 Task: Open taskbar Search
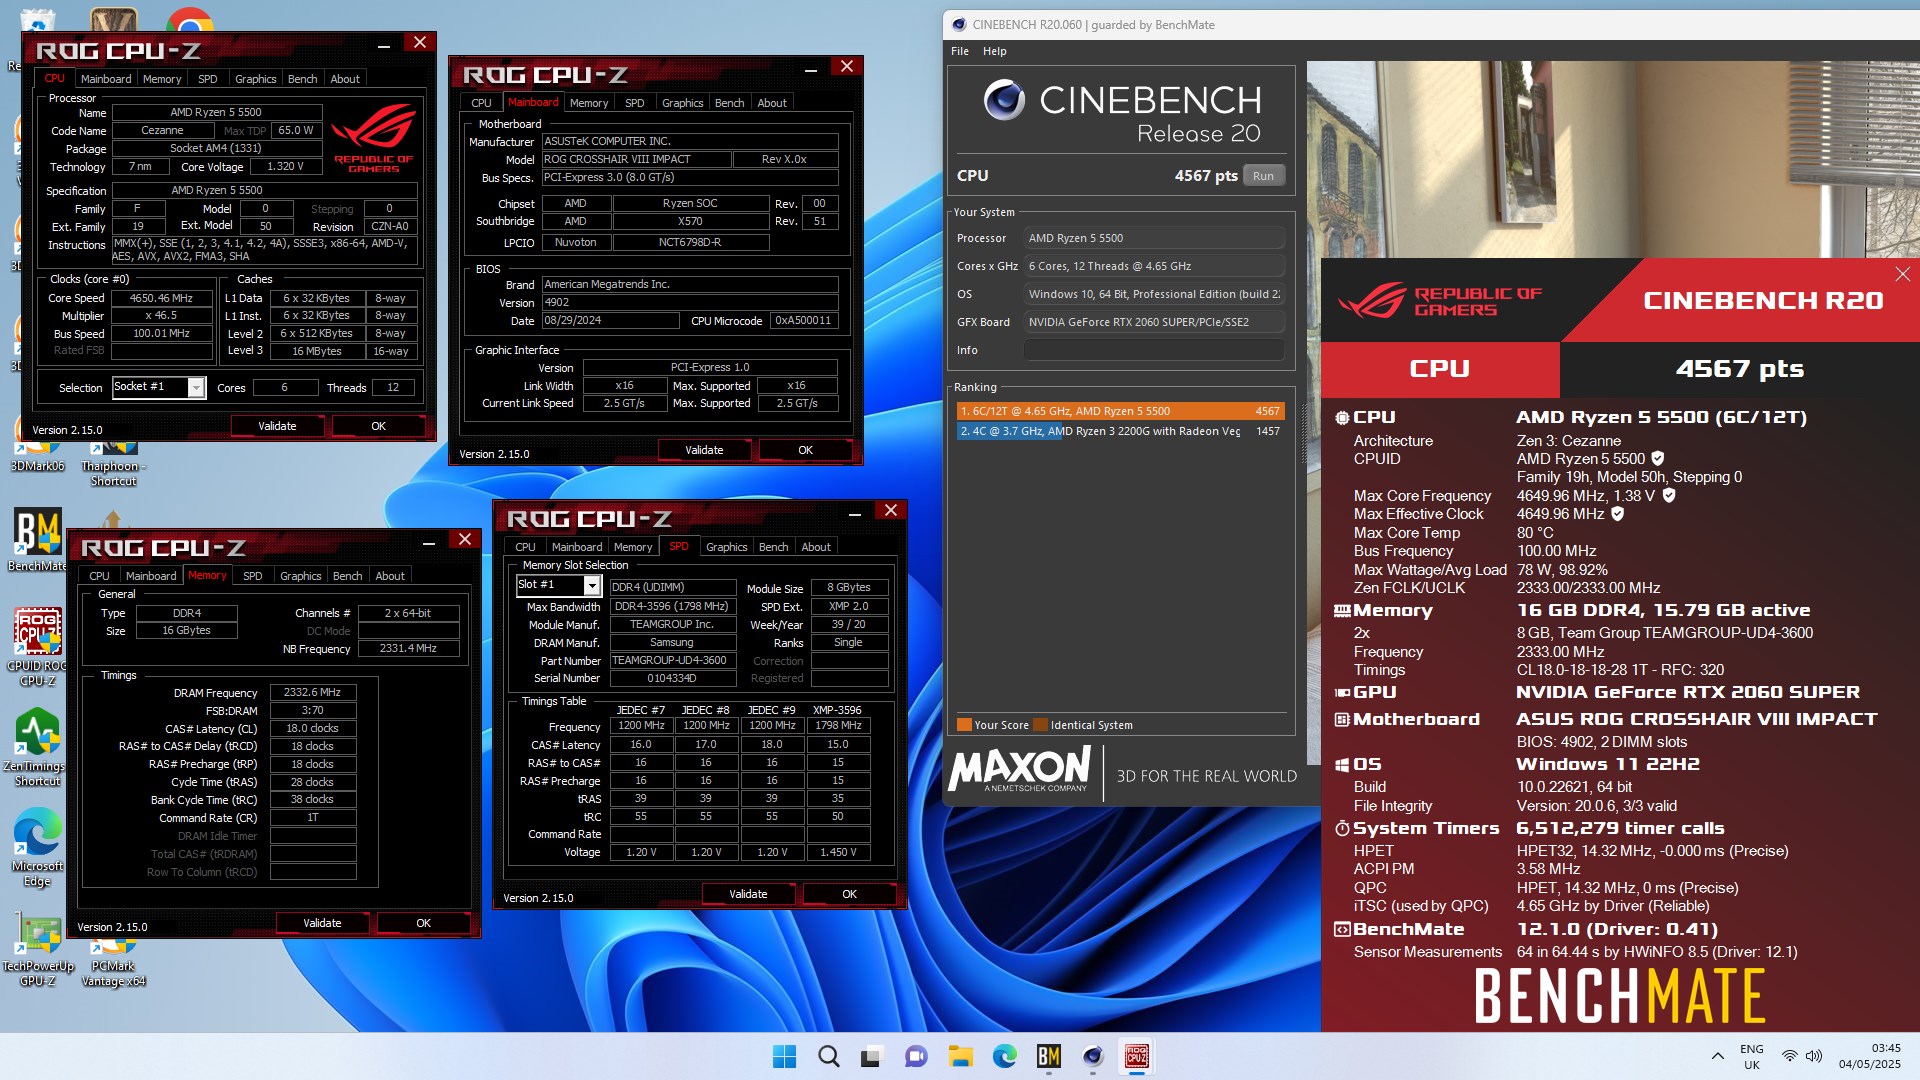pos(829,1056)
